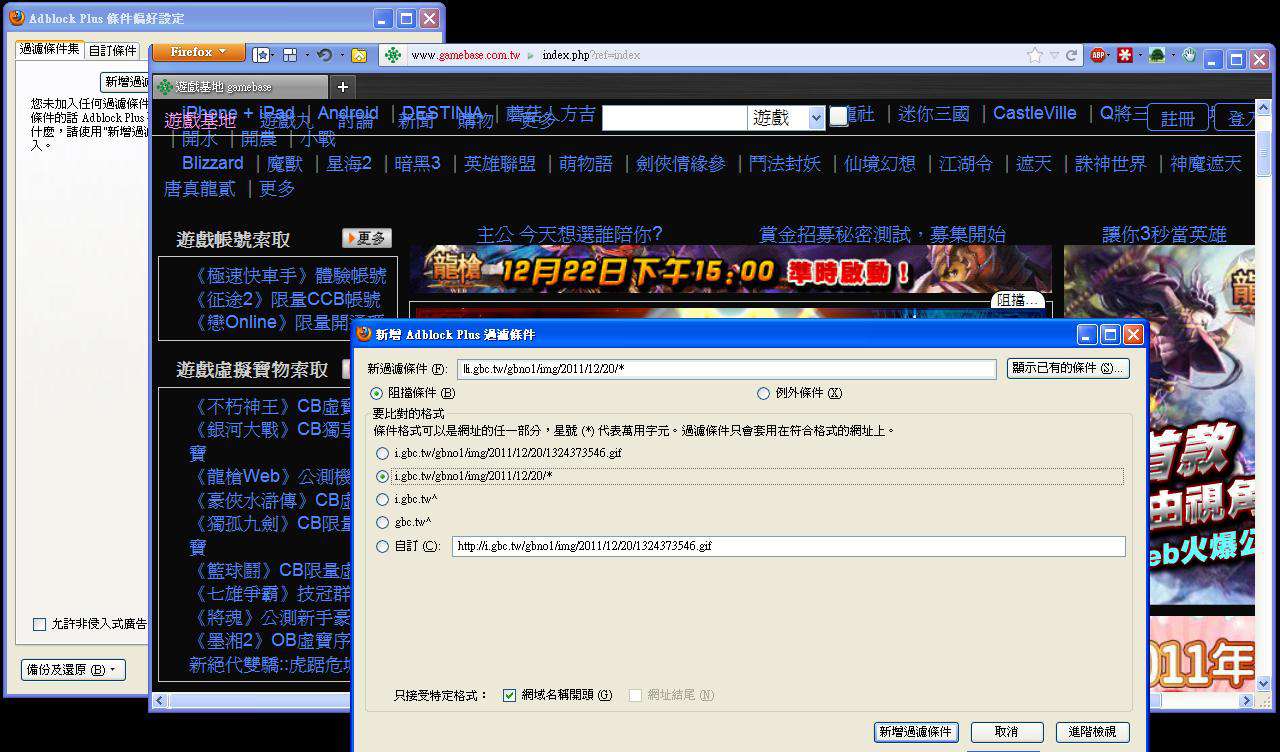
Task: Open the 英雄聯盟 site menu link
Action: pos(500,163)
